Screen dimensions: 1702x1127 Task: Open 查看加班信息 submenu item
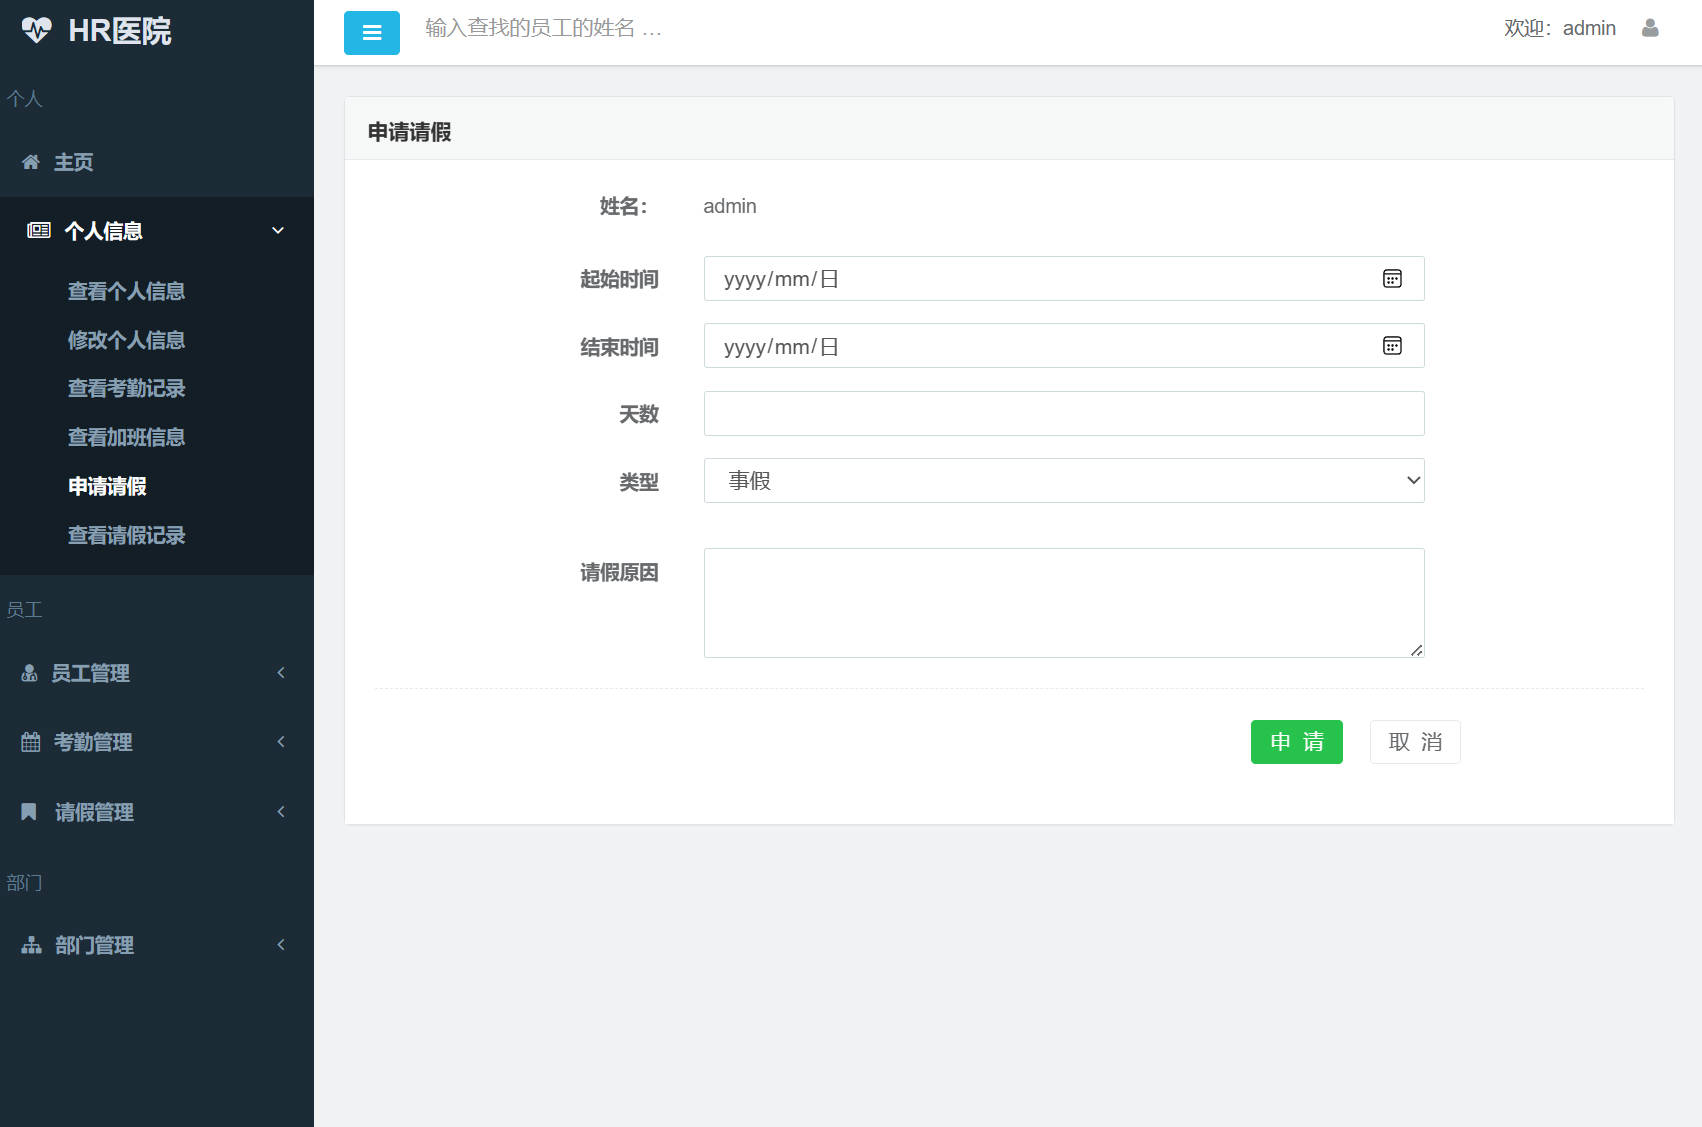126,437
